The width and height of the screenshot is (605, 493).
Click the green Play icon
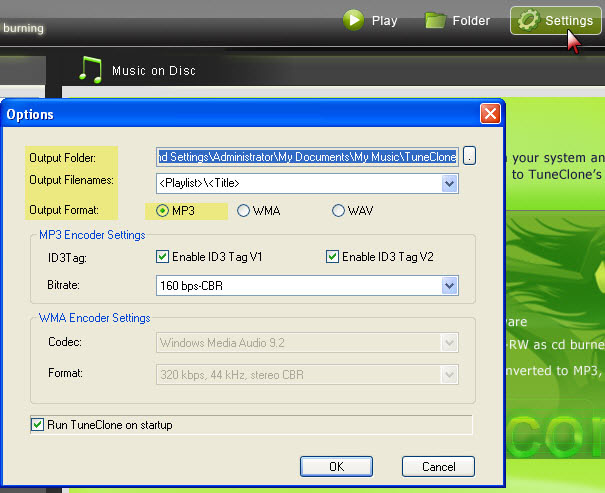coord(353,20)
